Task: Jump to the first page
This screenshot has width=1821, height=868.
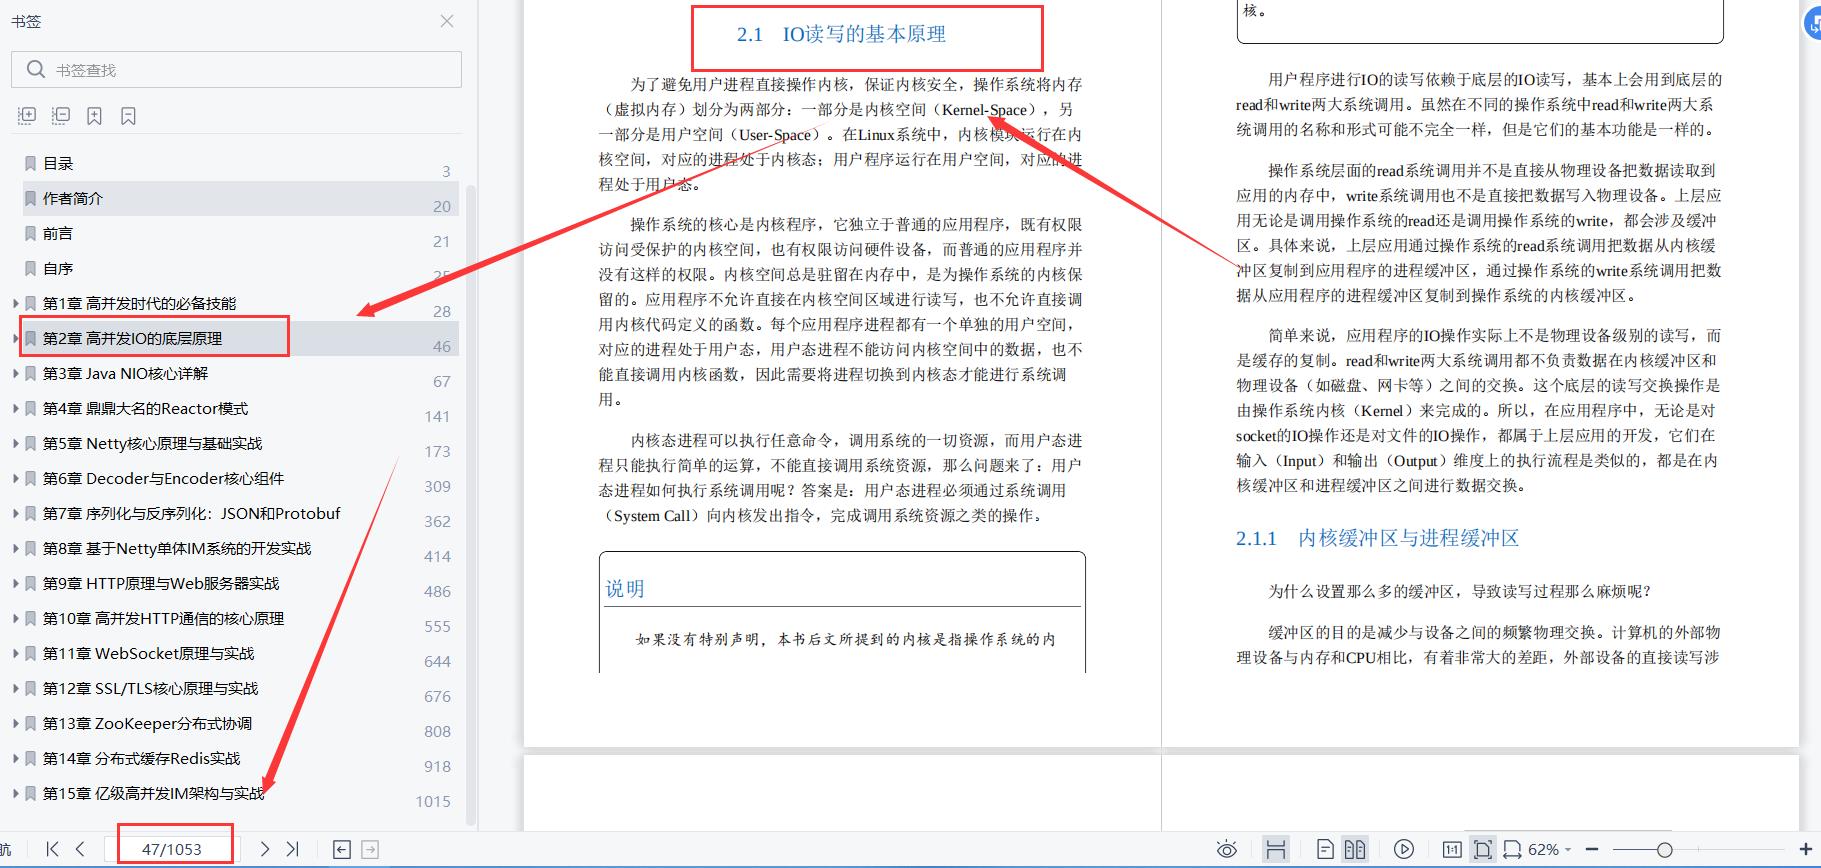Action: pos(53,849)
